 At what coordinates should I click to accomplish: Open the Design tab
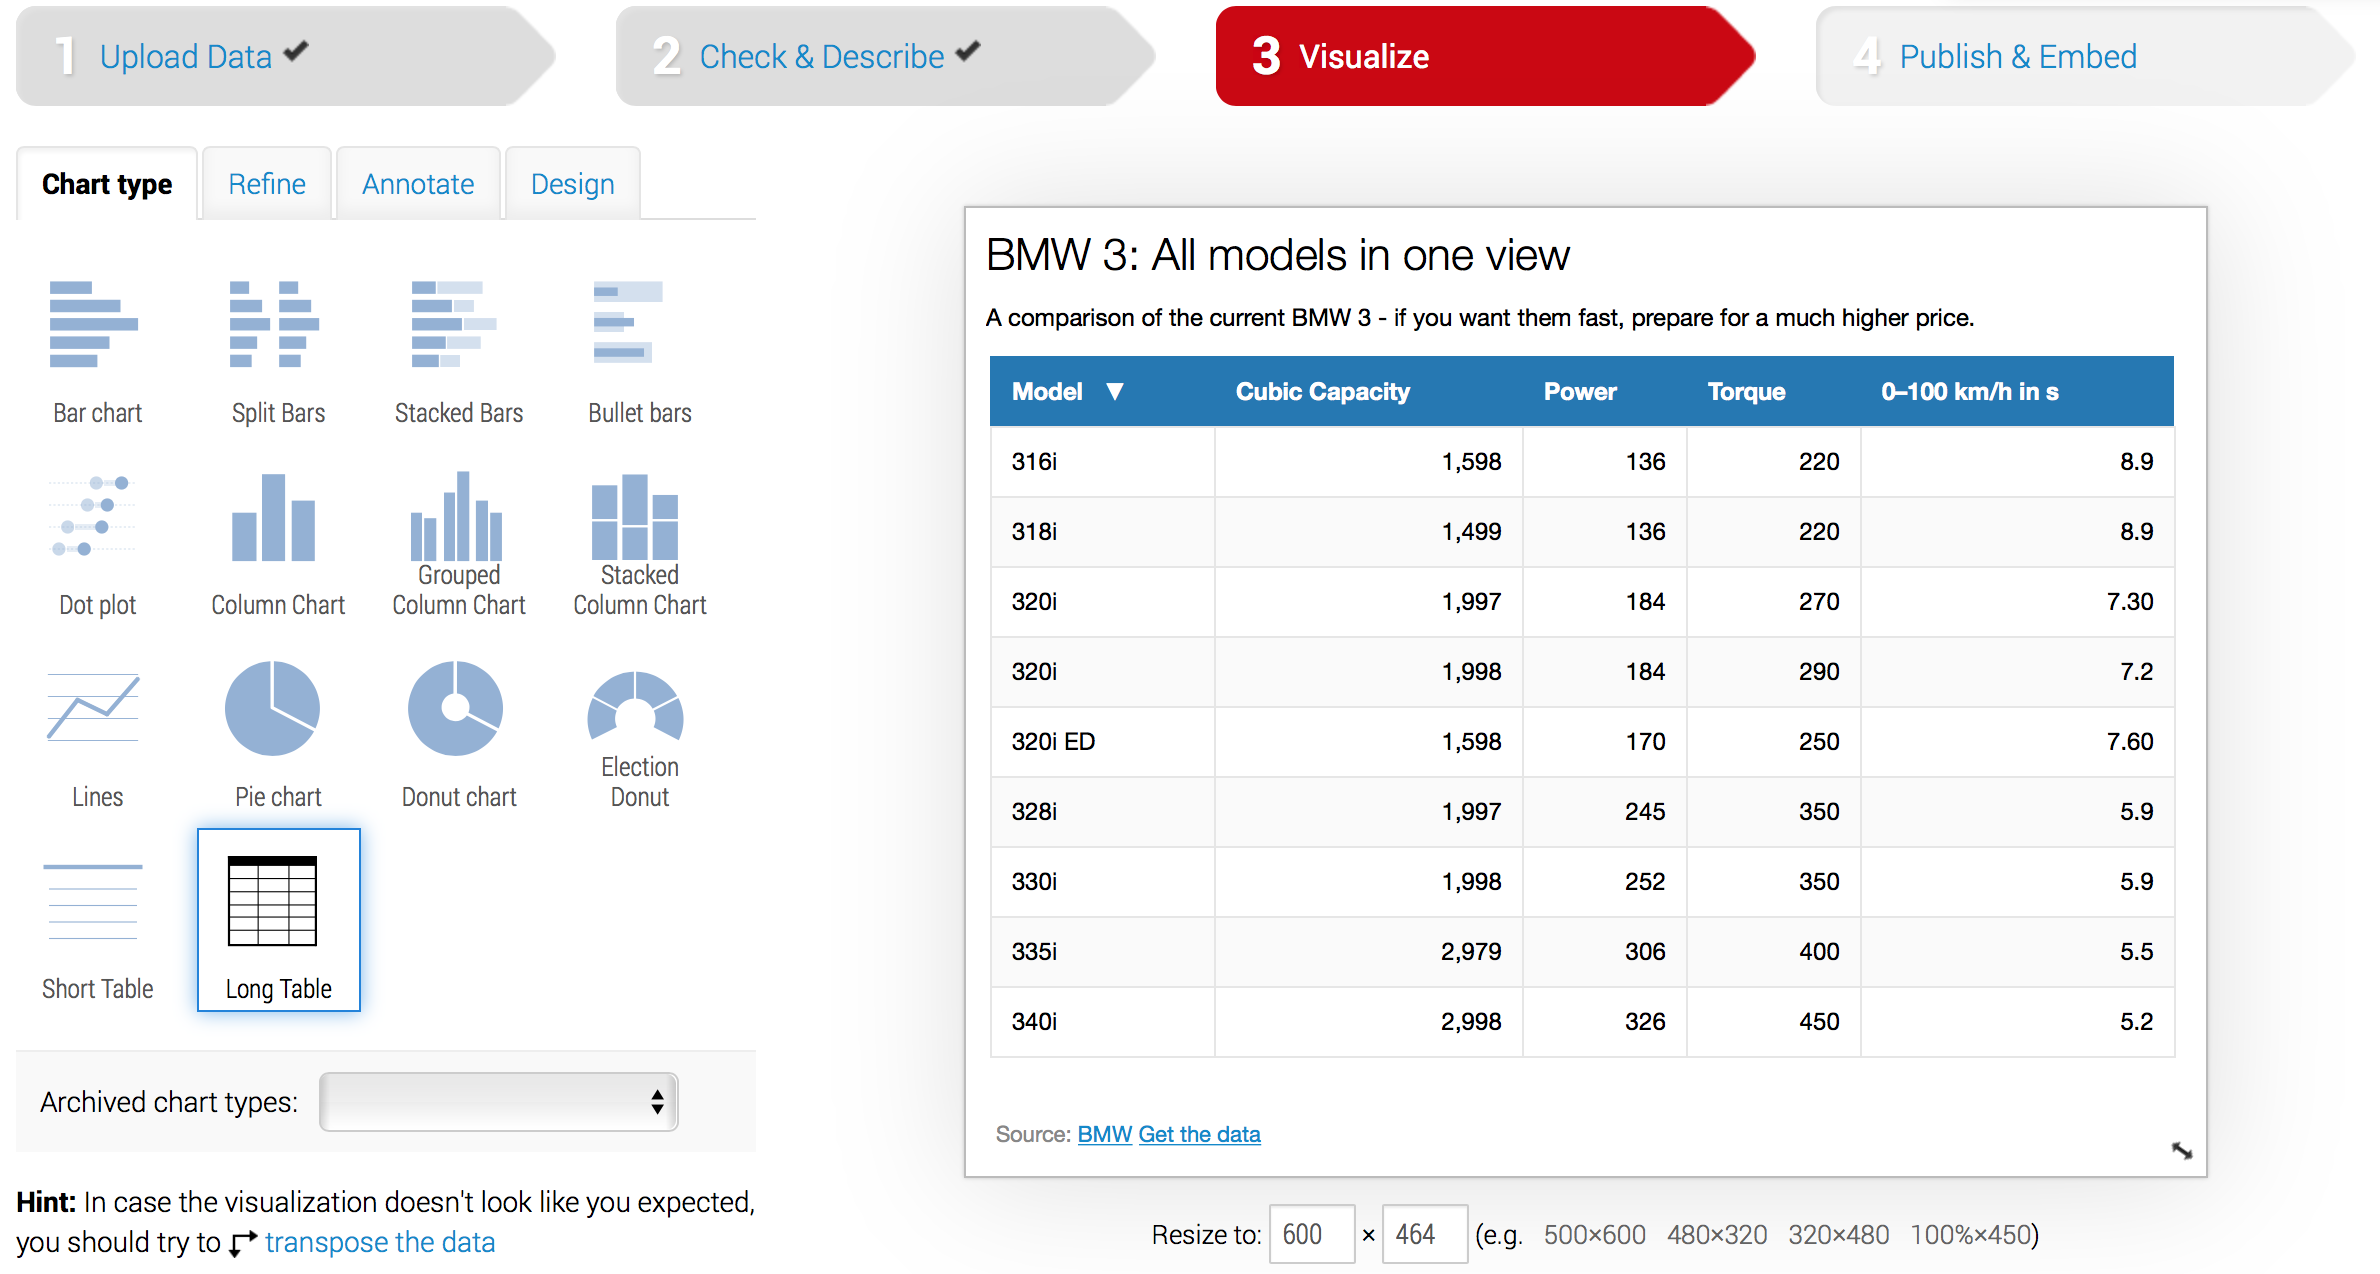(573, 184)
